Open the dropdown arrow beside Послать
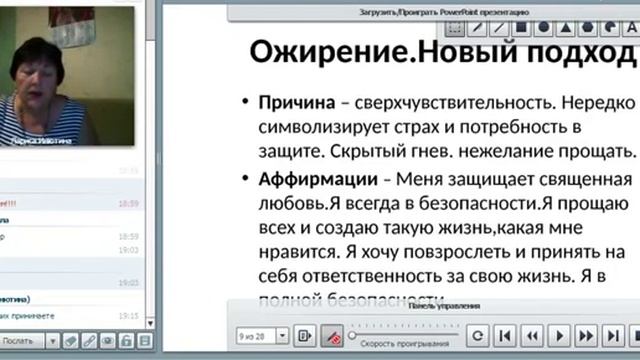 [52, 340]
